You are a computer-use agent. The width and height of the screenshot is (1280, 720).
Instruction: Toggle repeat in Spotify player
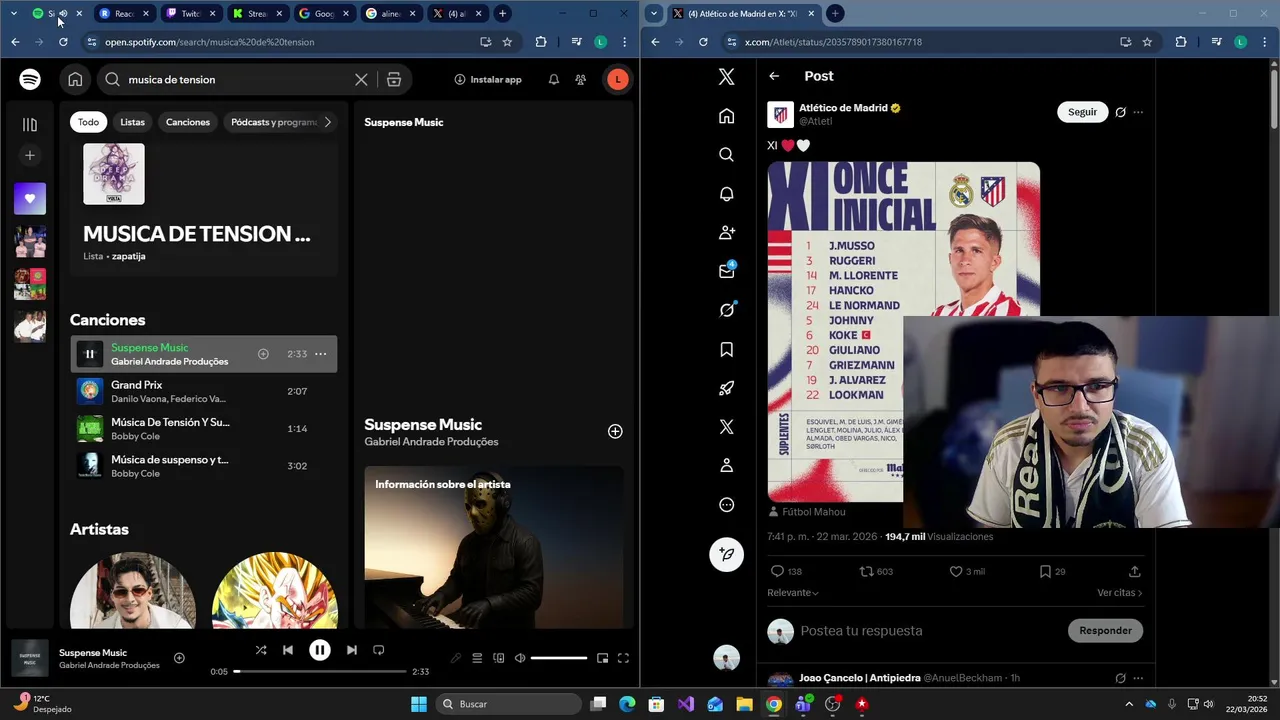(x=378, y=650)
